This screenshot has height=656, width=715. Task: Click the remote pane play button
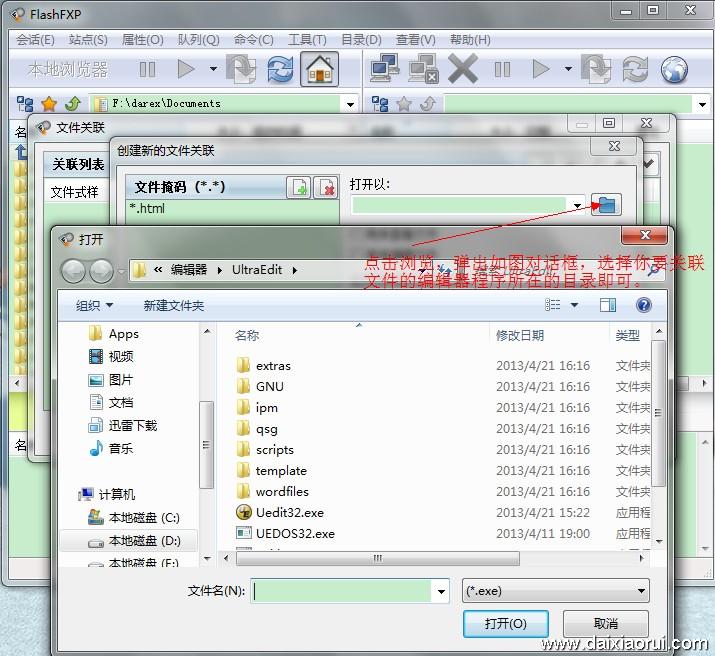541,69
